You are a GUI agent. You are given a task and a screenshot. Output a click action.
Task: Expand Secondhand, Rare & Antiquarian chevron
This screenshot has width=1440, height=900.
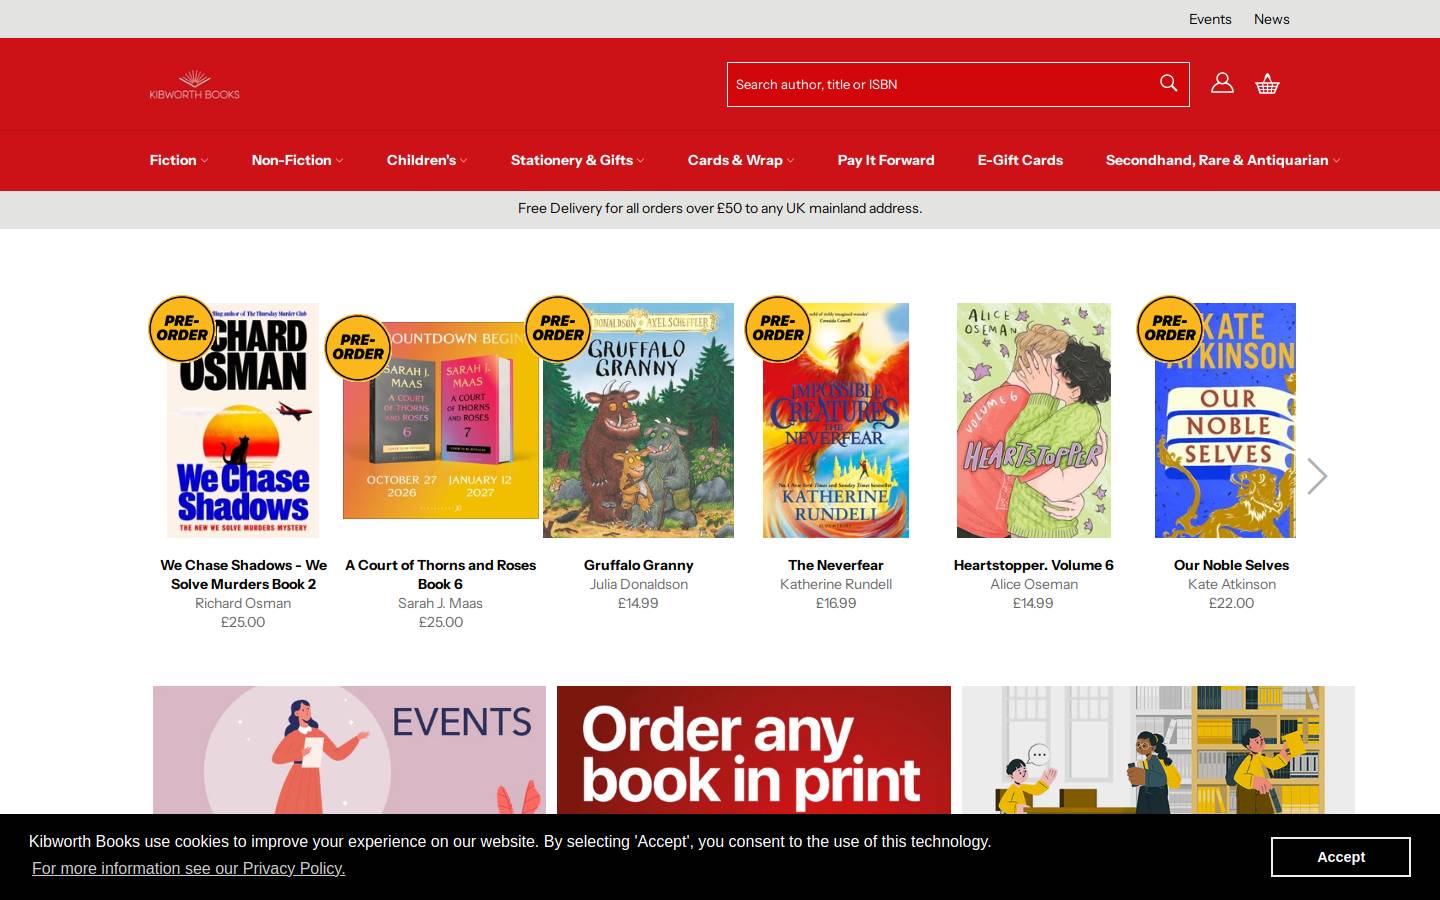point(1336,161)
